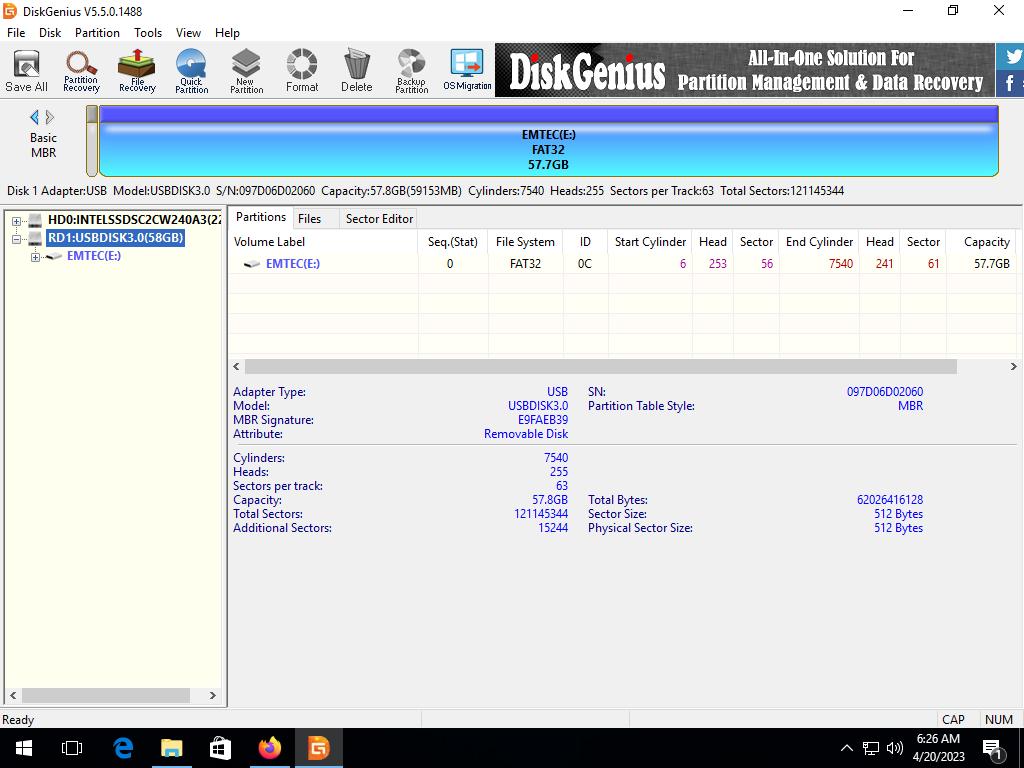Go to the next disk with right arrow

[51, 117]
